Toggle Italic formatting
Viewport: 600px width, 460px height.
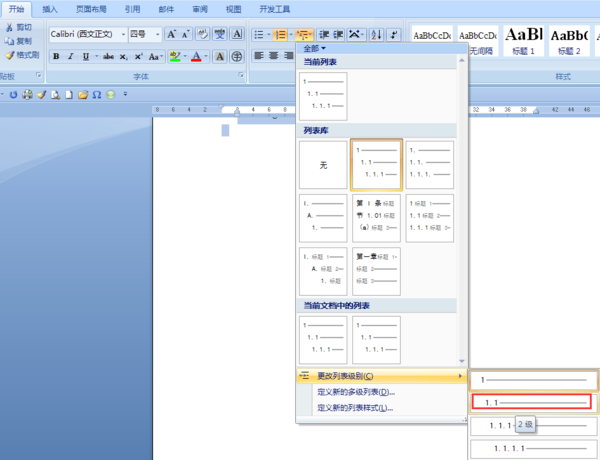coord(71,57)
